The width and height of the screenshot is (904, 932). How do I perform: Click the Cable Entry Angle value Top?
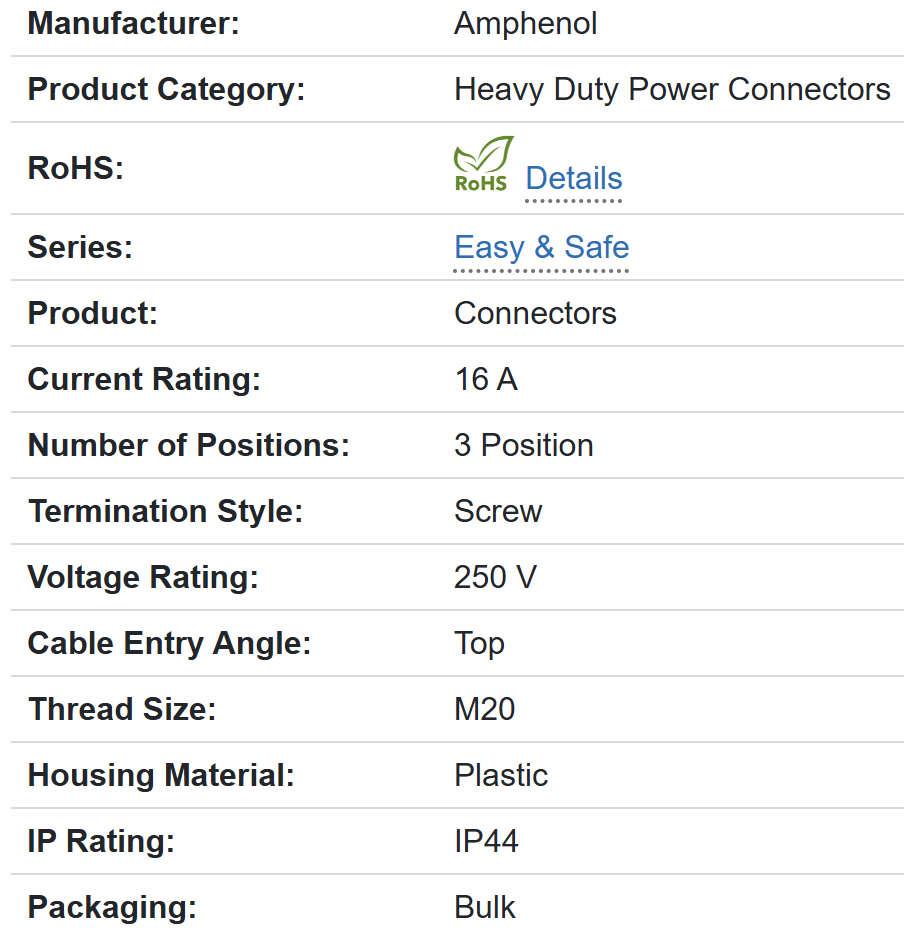coord(480,644)
